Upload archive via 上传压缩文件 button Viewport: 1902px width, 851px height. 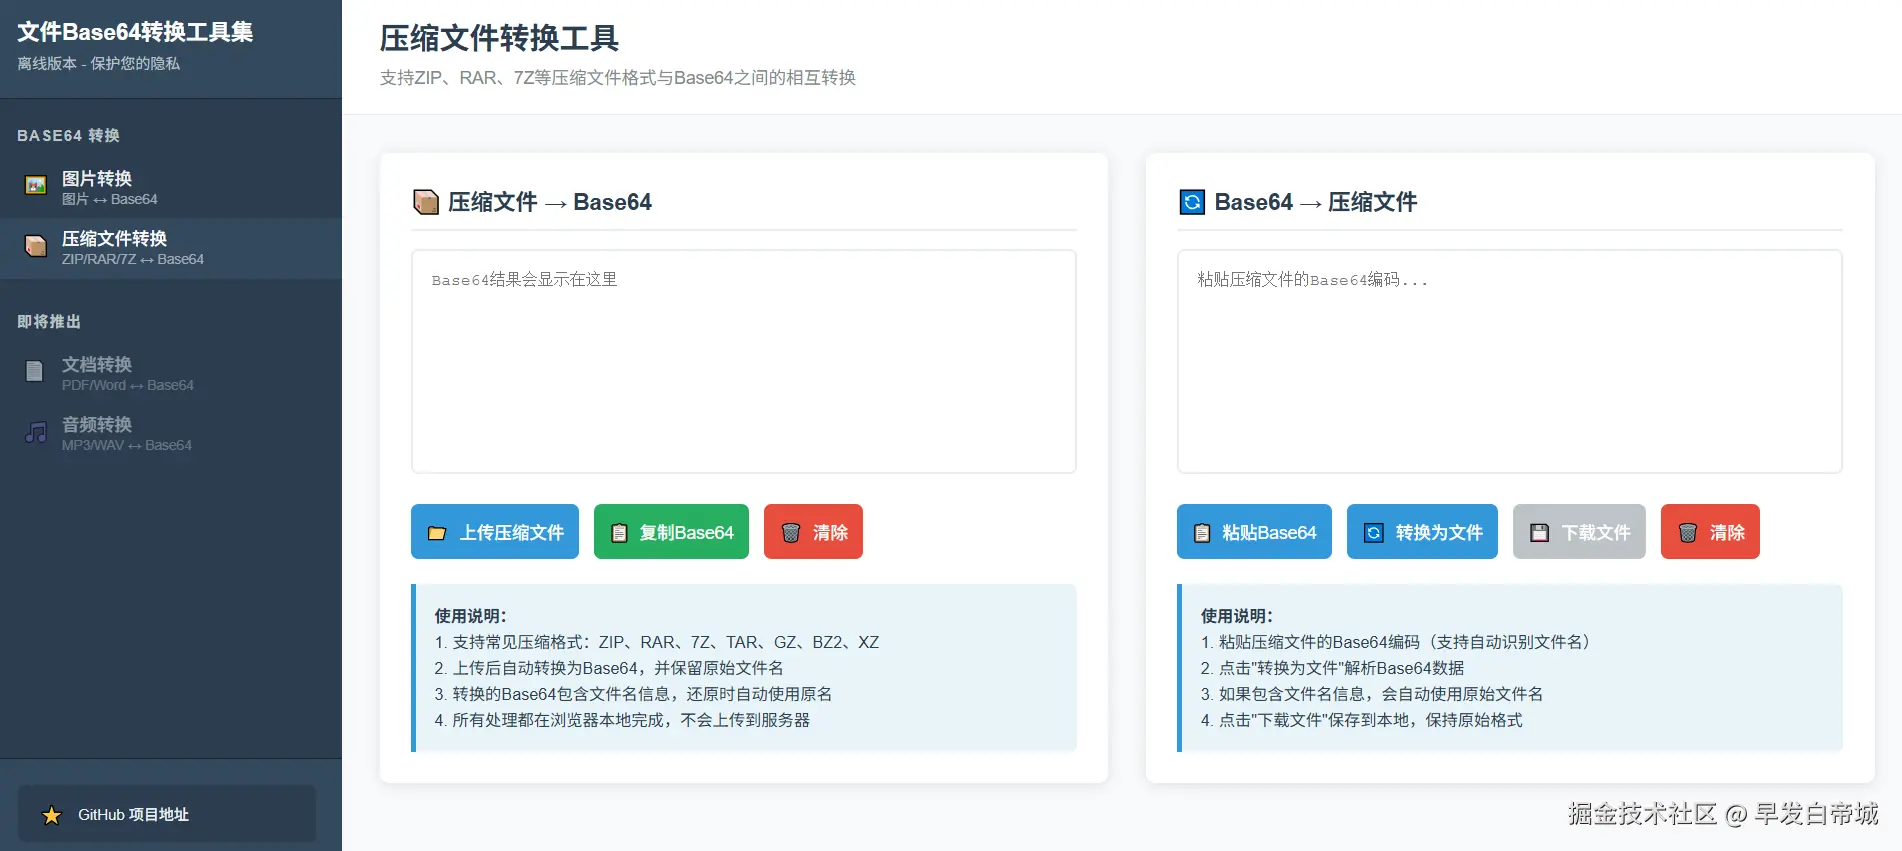coord(495,532)
